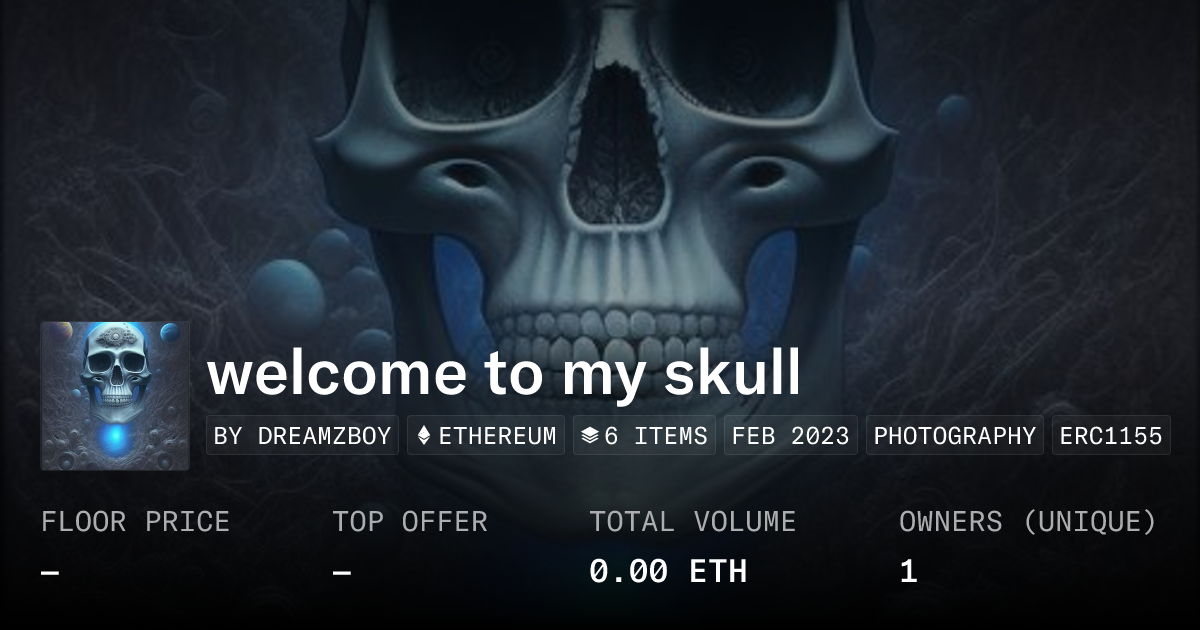Open creator badge BY DREAMZBOY
The width and height of the screenshot is (1200, 630).
[x=302, y=436]
